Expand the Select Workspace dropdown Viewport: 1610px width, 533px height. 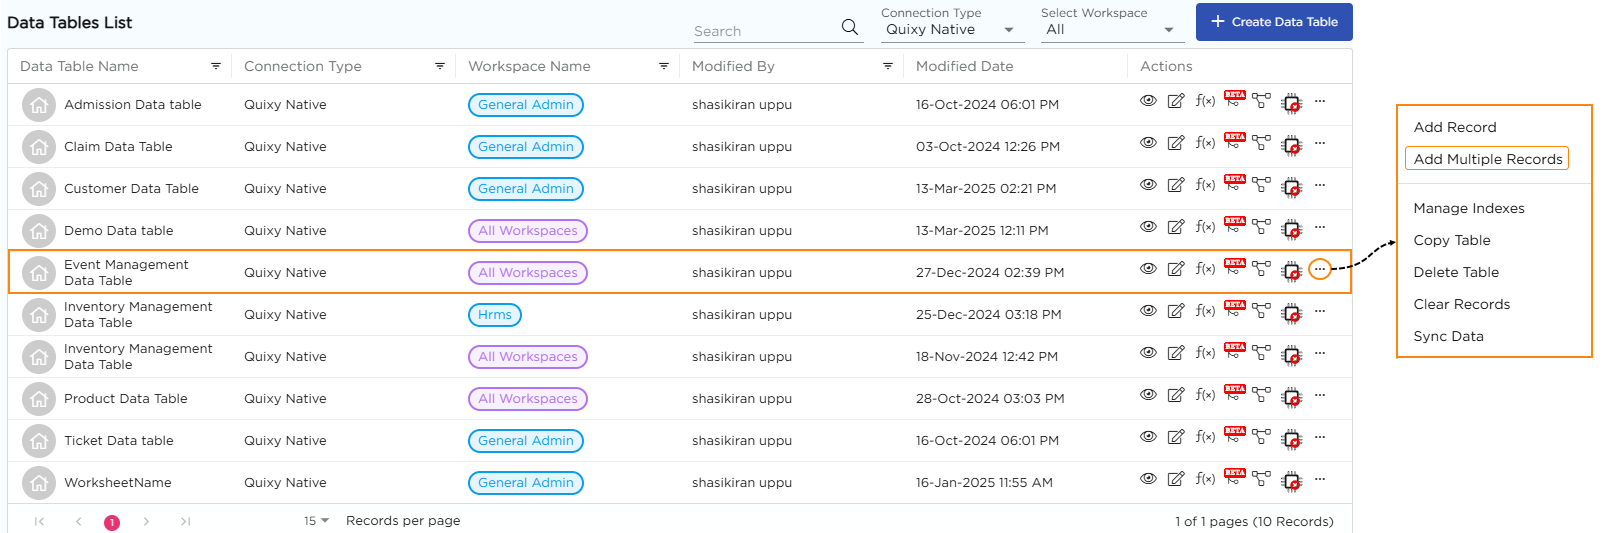click(1110, 30)
